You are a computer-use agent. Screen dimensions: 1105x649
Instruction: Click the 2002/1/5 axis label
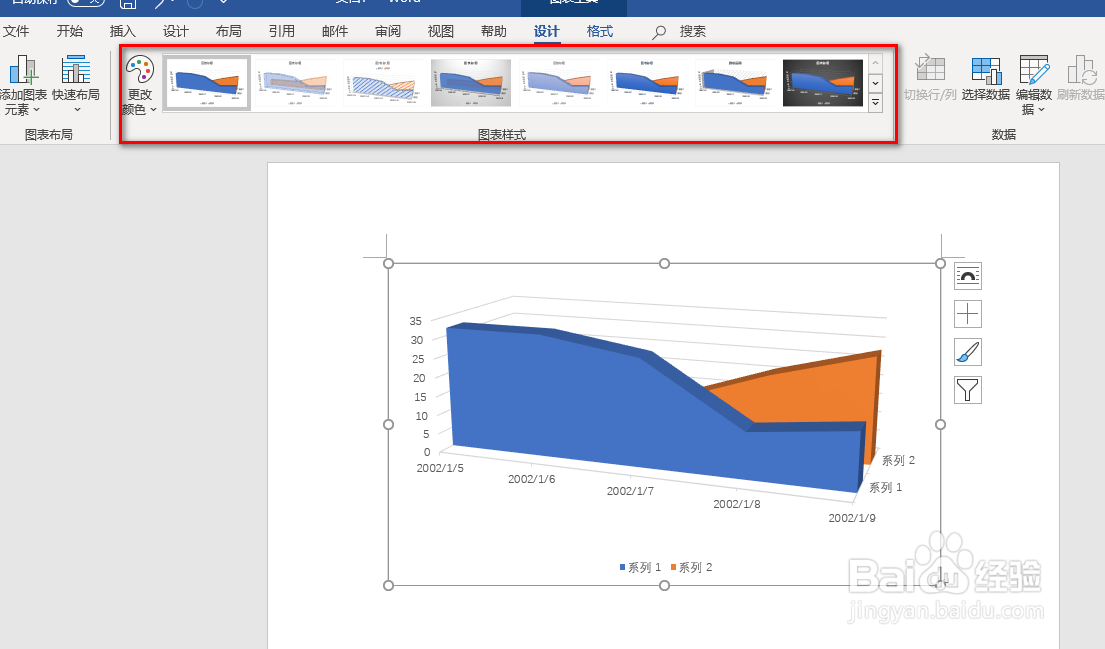tap(440, 468)
